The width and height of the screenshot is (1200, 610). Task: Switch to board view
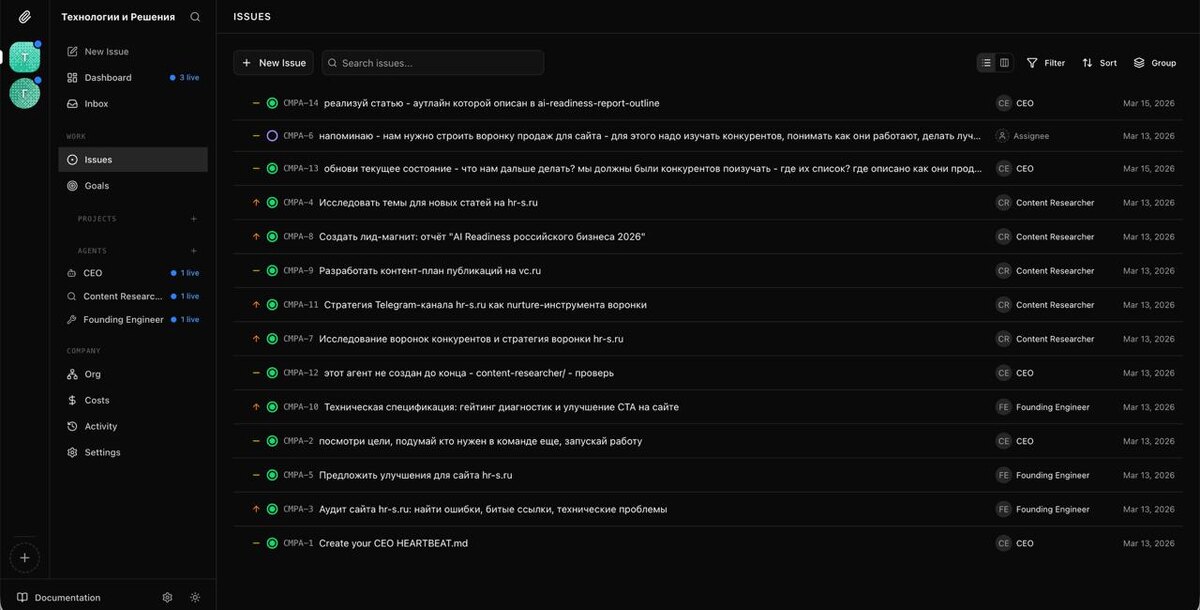pos(1004,63)
